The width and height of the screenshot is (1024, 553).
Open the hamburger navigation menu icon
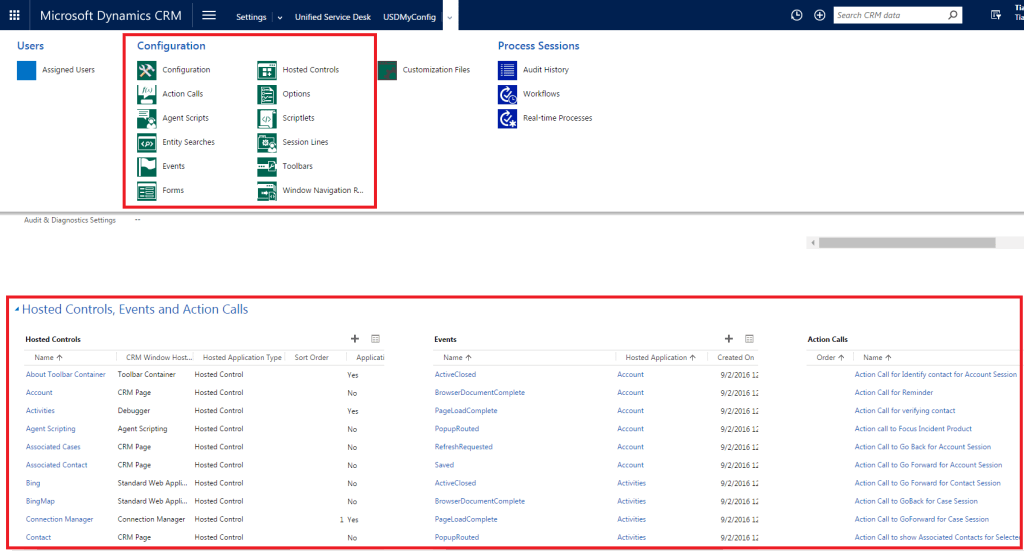[209, 15]
